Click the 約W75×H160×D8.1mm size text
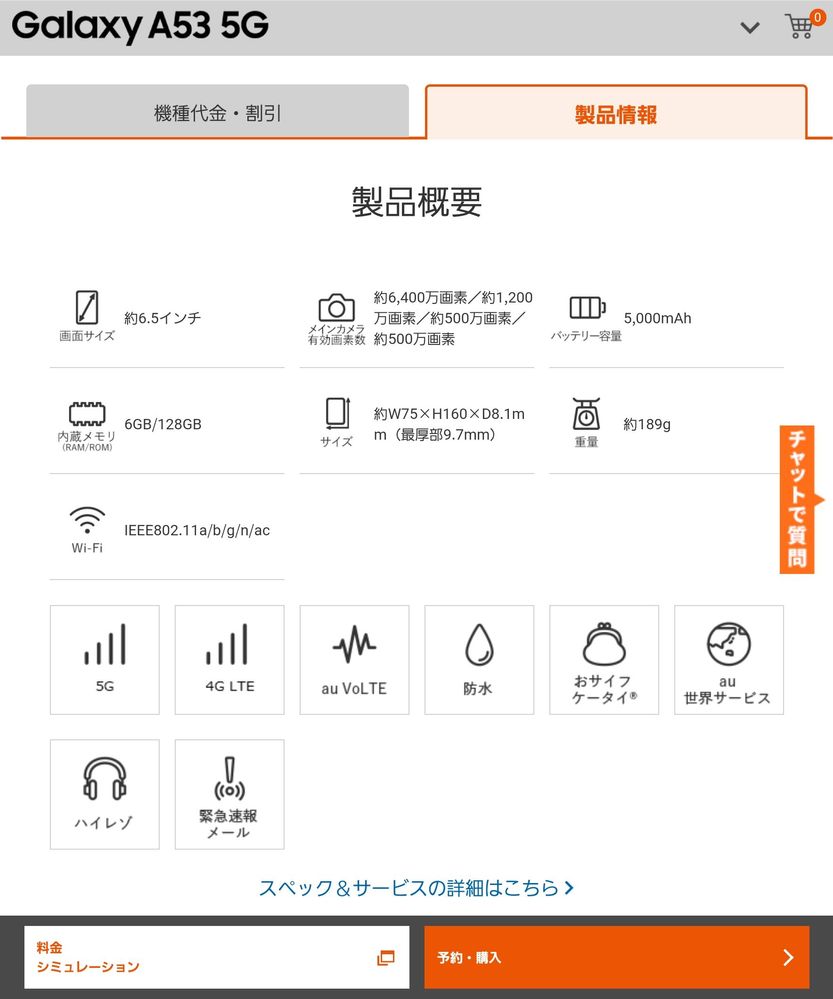Screen dimensions: 833x999 coord(449,424)
